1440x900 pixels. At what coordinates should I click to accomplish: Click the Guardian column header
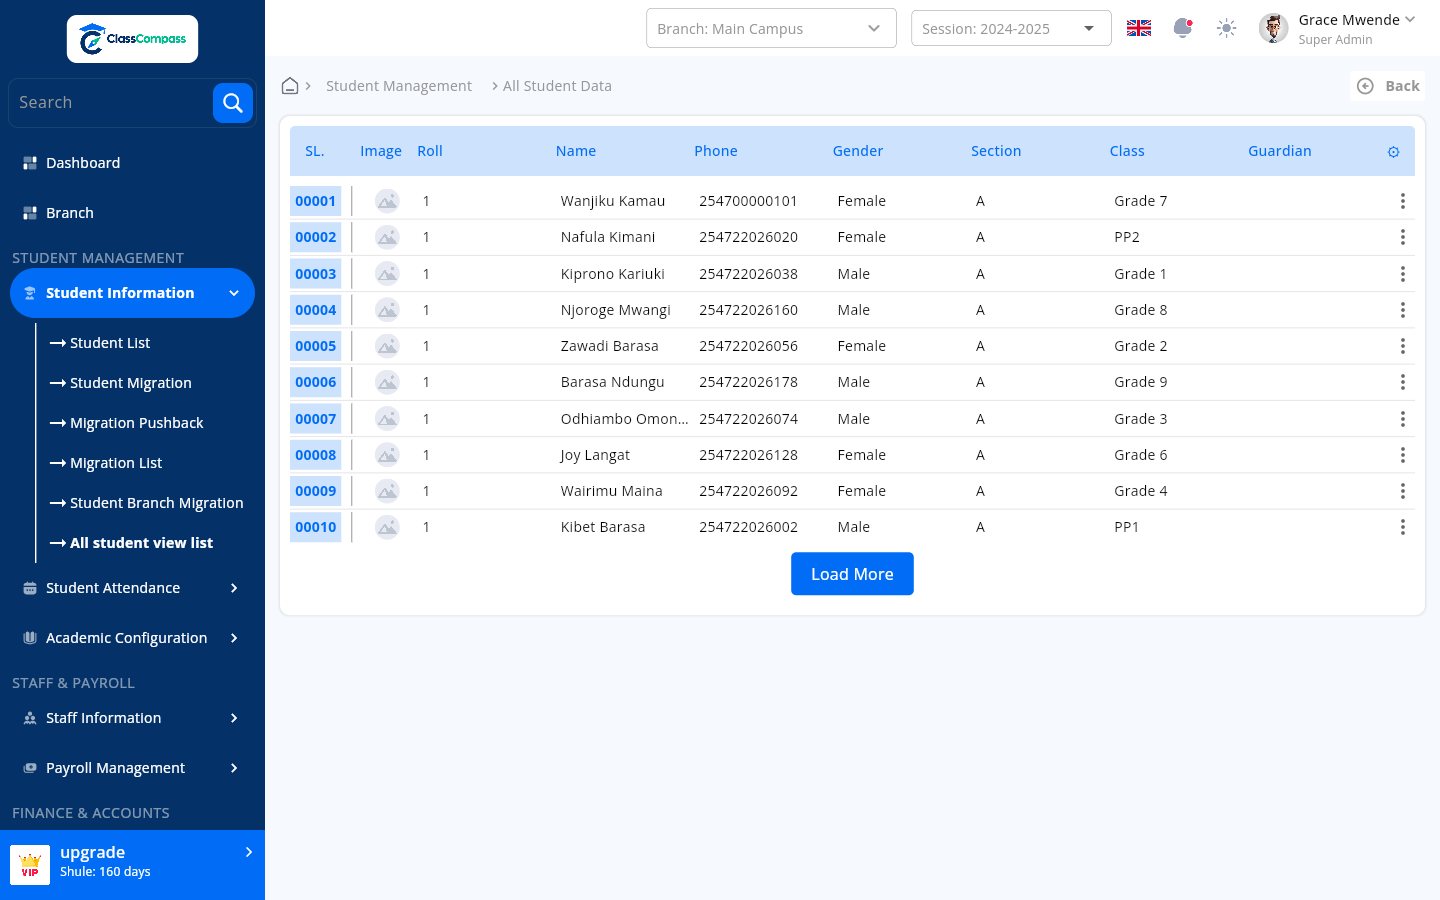pyautogui.click(x=1280, y=151)
